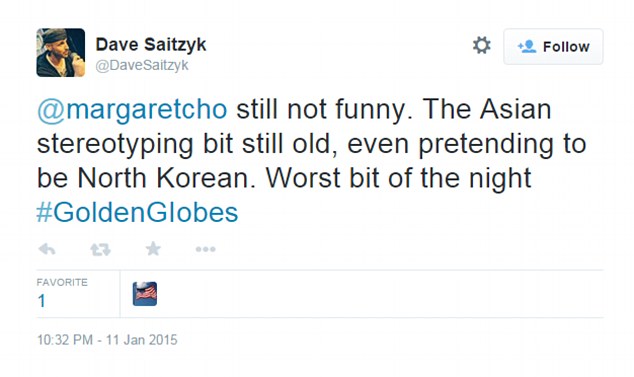Open the @DaveSaitzyk handle link

[142, 65]
